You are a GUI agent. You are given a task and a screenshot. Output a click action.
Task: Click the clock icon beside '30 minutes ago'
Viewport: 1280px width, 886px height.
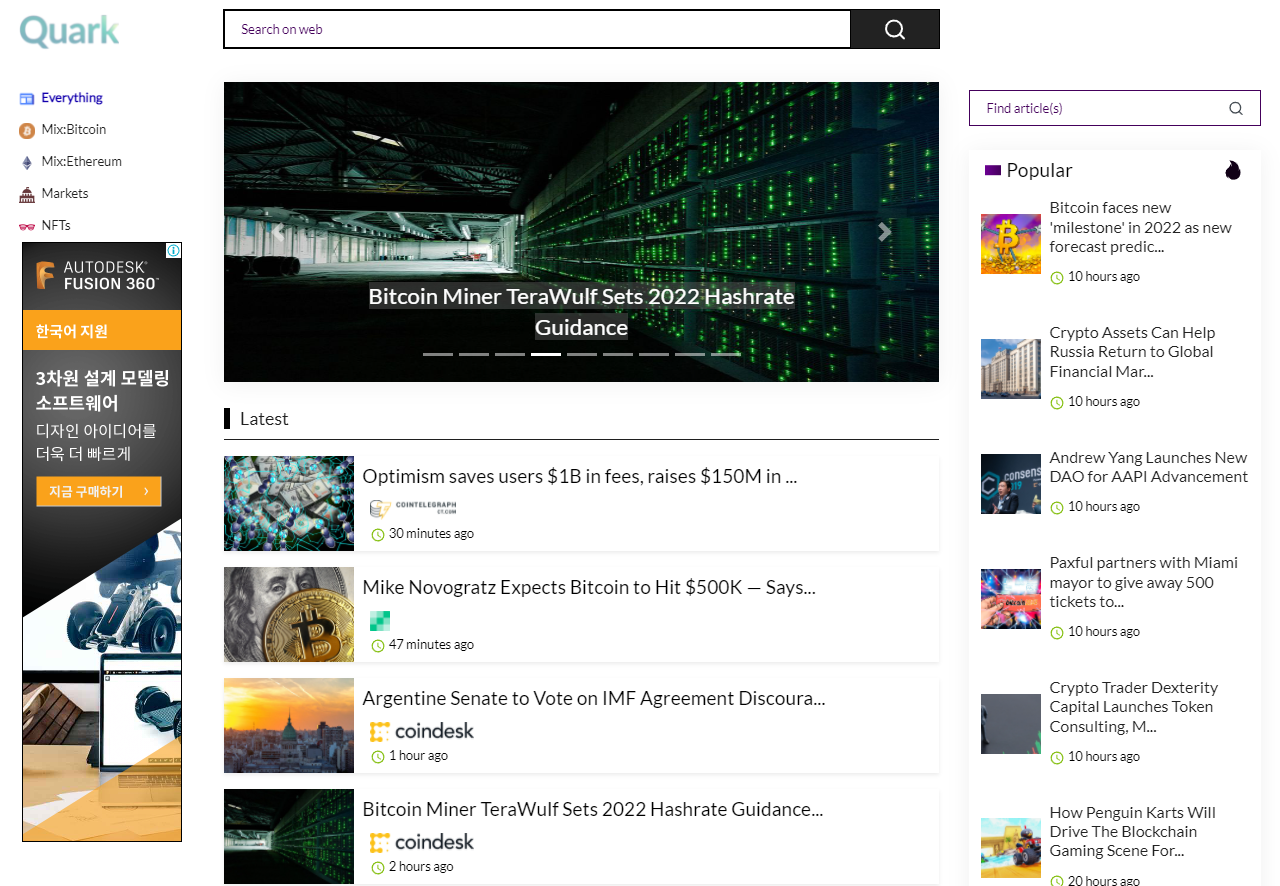coord(378,535)
